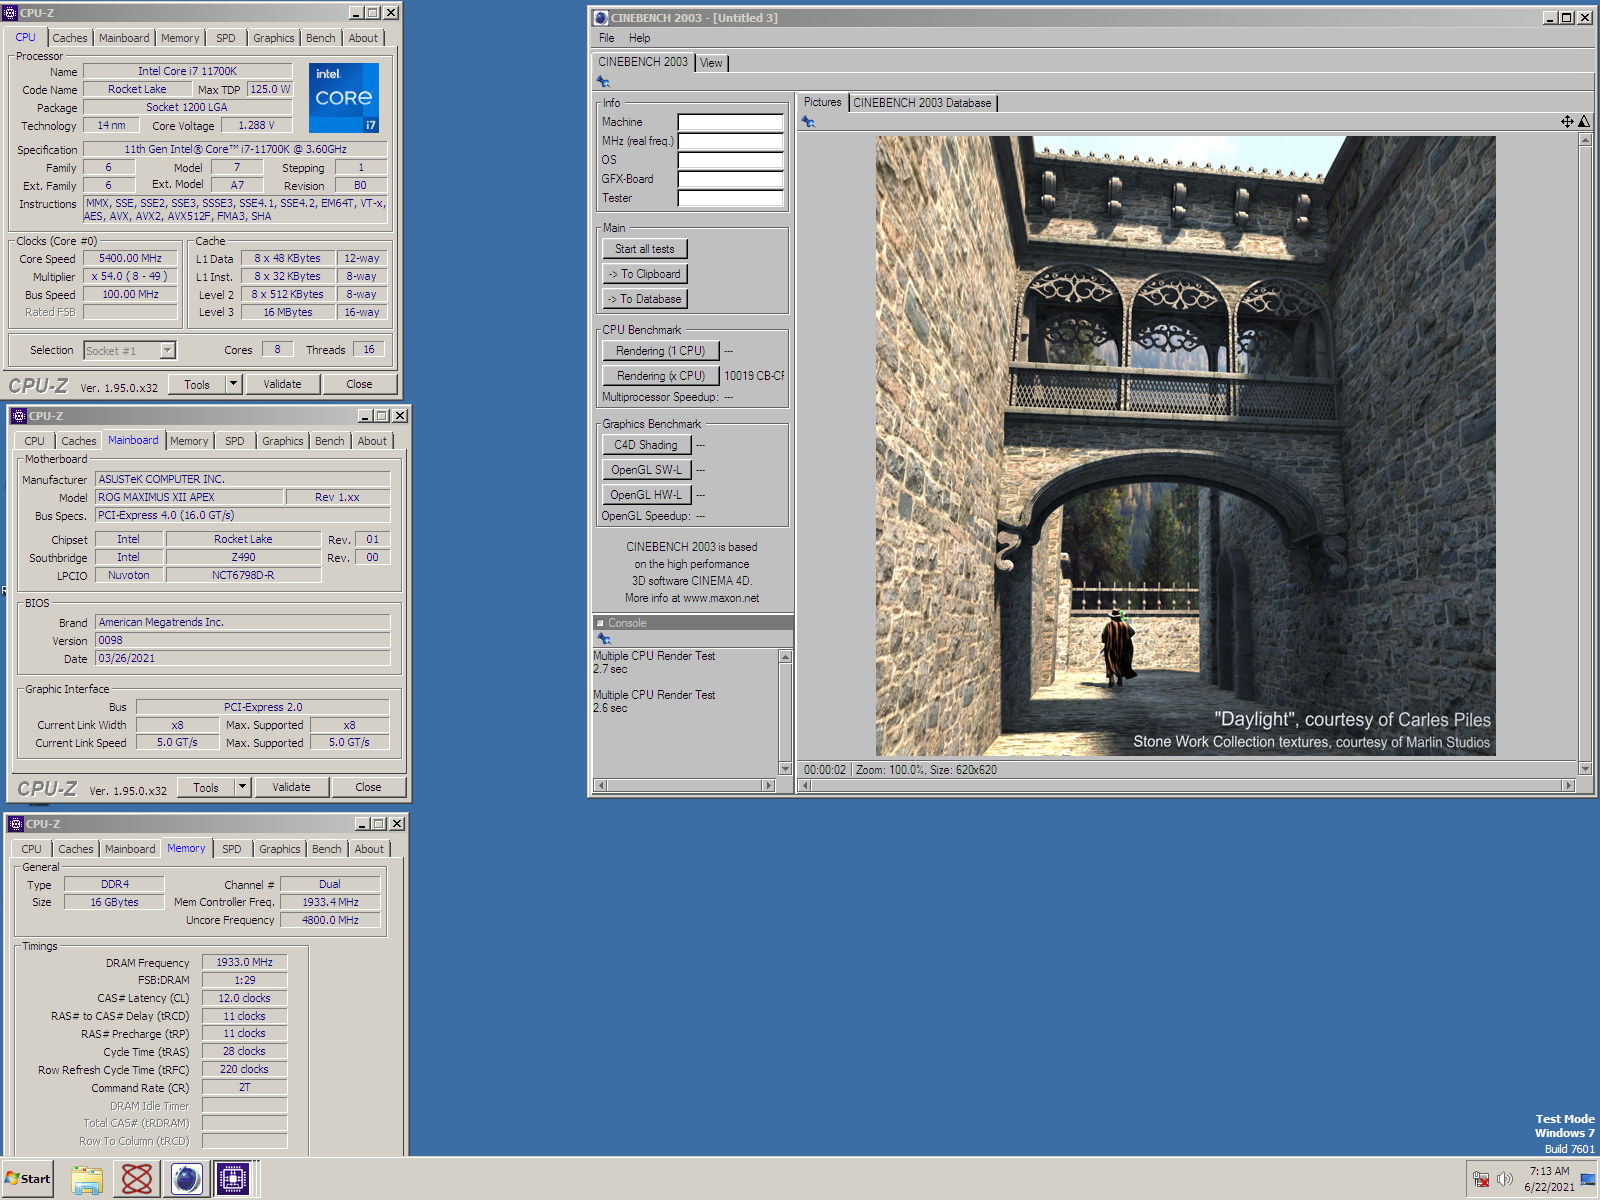The width and height of the screenshot is (1600, 1200).
Task: Click the Start all tests button
Action: tap(644, 249)
